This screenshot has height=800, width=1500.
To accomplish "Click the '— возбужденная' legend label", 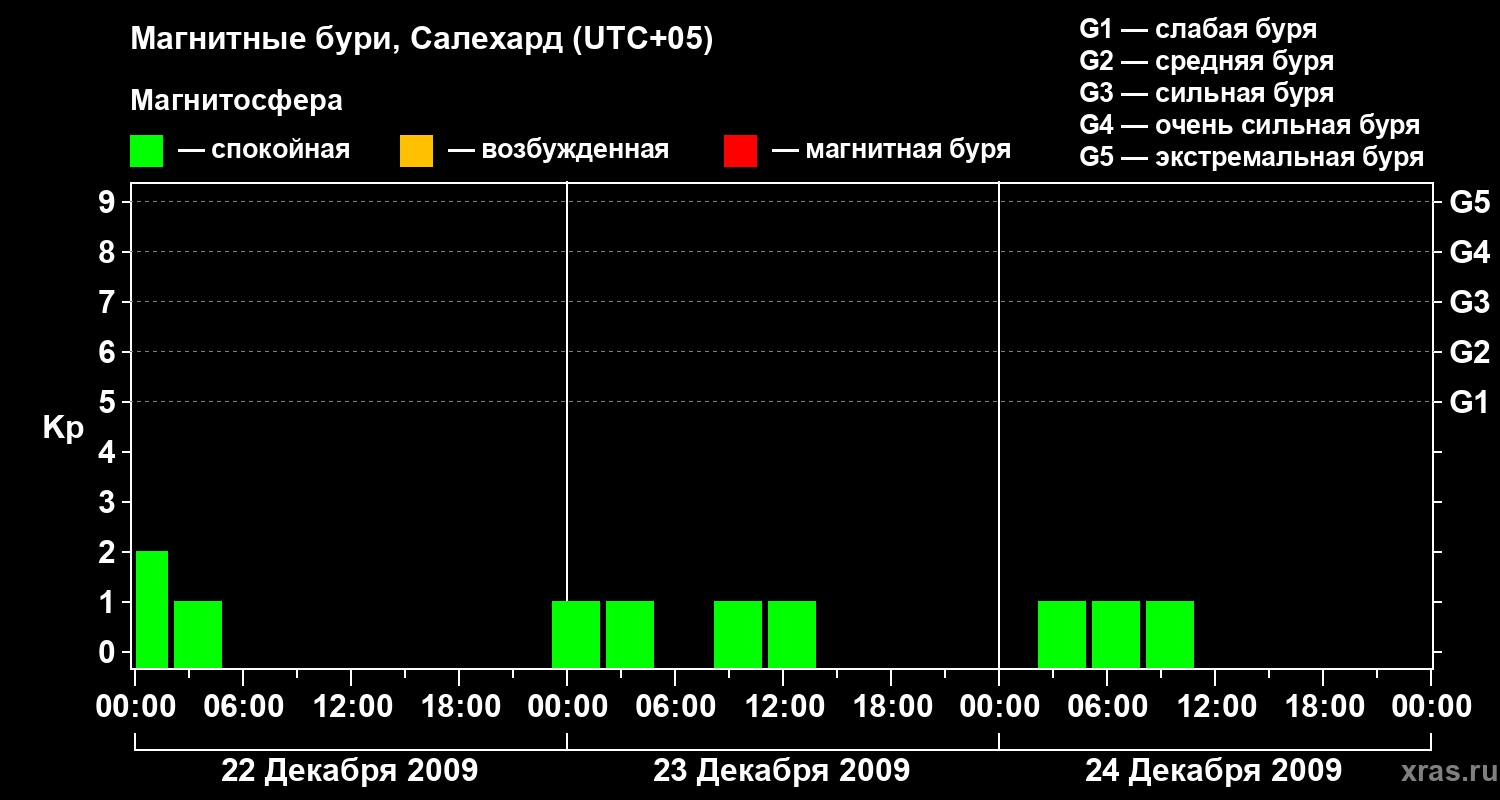I will tap(558, 150).
